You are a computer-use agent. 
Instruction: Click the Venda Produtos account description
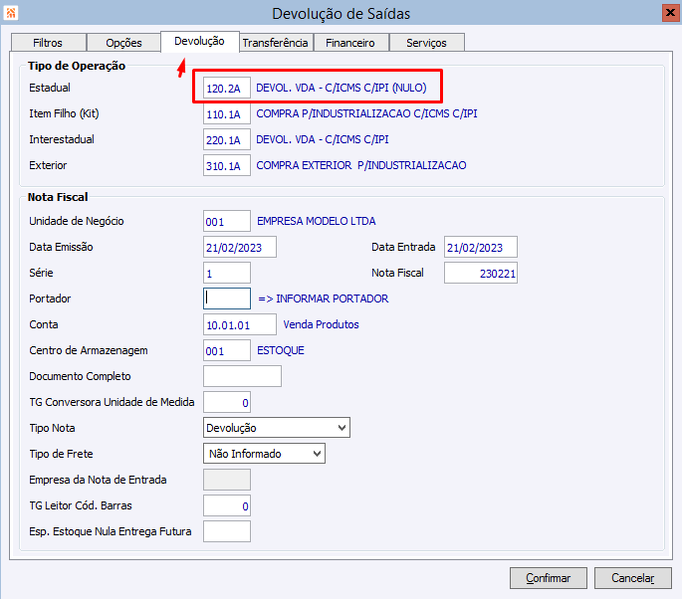click(321, 325)
